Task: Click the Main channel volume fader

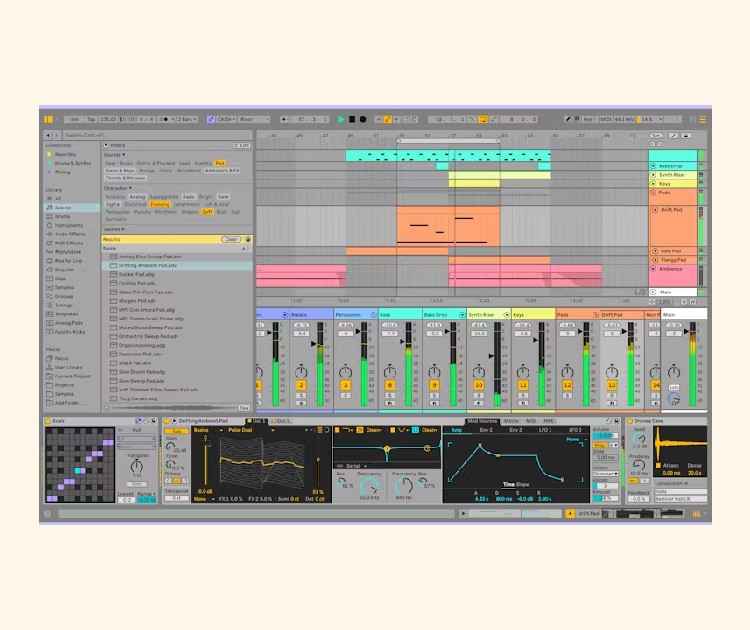Action: 687,331
